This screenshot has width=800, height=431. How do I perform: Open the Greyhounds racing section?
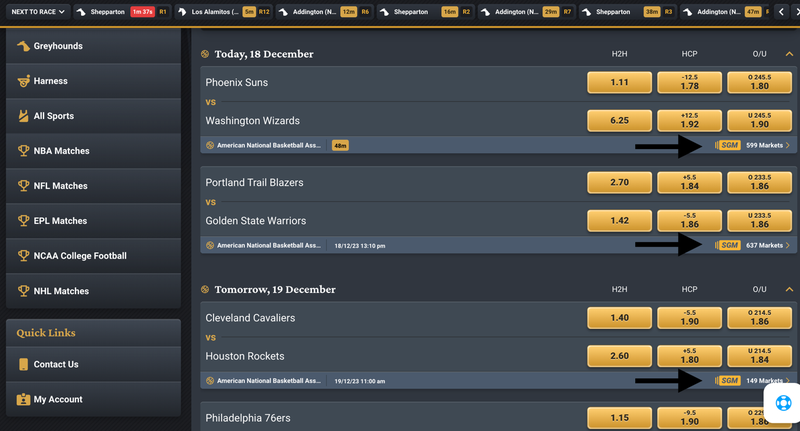coord(93,46)
